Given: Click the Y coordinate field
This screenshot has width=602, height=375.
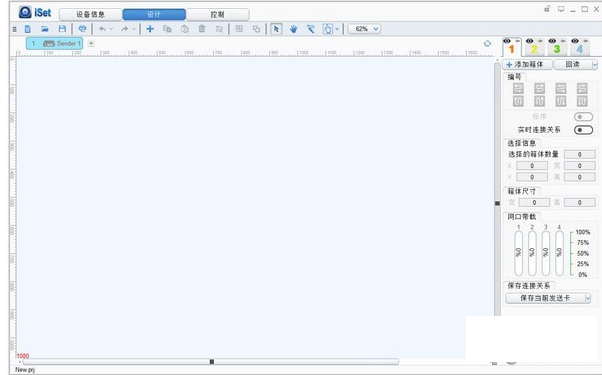Looking at the screenshot, I should coord(532,177).
